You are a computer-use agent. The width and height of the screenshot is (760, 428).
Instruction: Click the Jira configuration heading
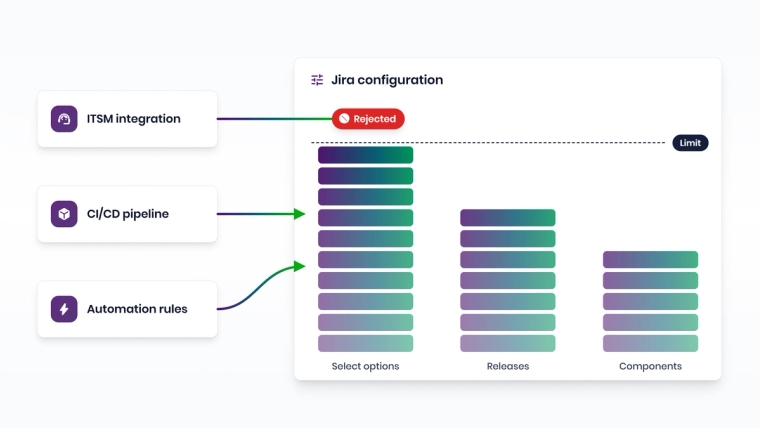click(x=387, y=80)
